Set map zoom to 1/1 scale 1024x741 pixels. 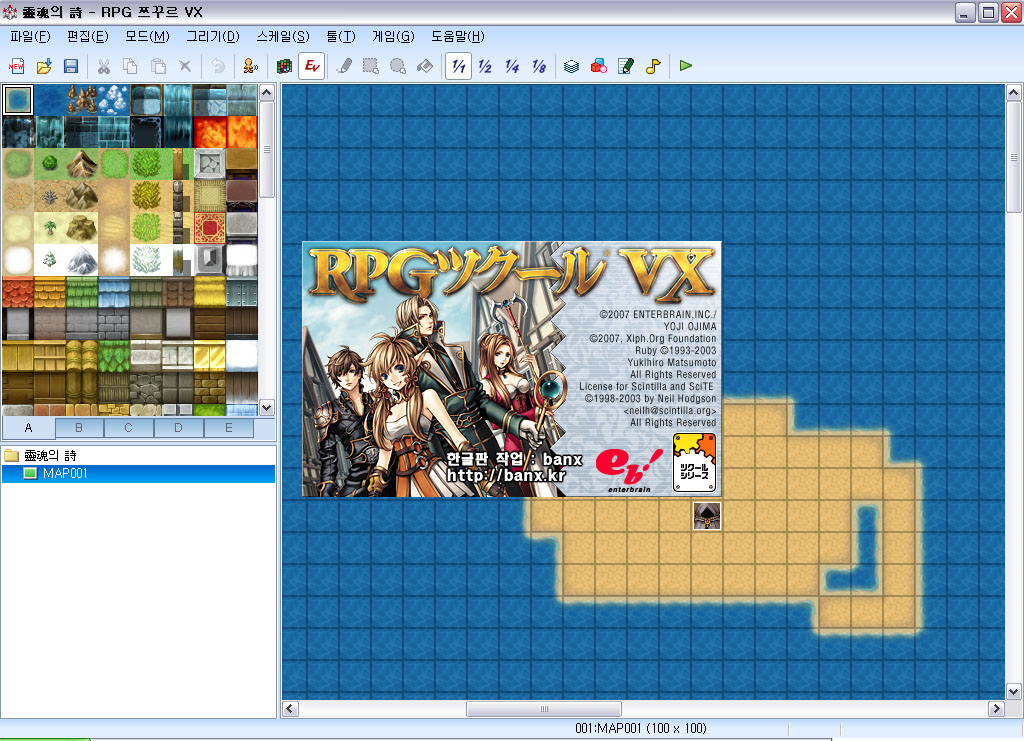(458, 66)
